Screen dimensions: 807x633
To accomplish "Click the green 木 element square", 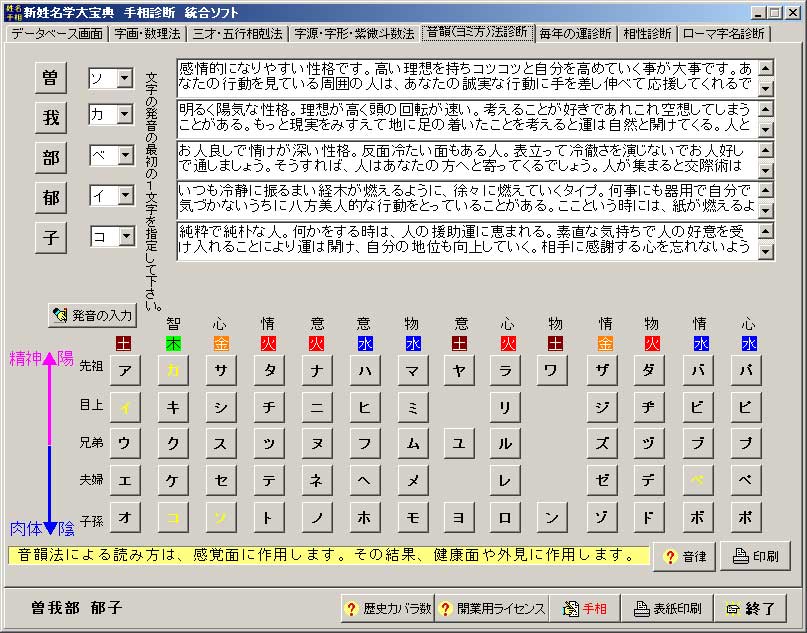I will [x=173, y=343].
